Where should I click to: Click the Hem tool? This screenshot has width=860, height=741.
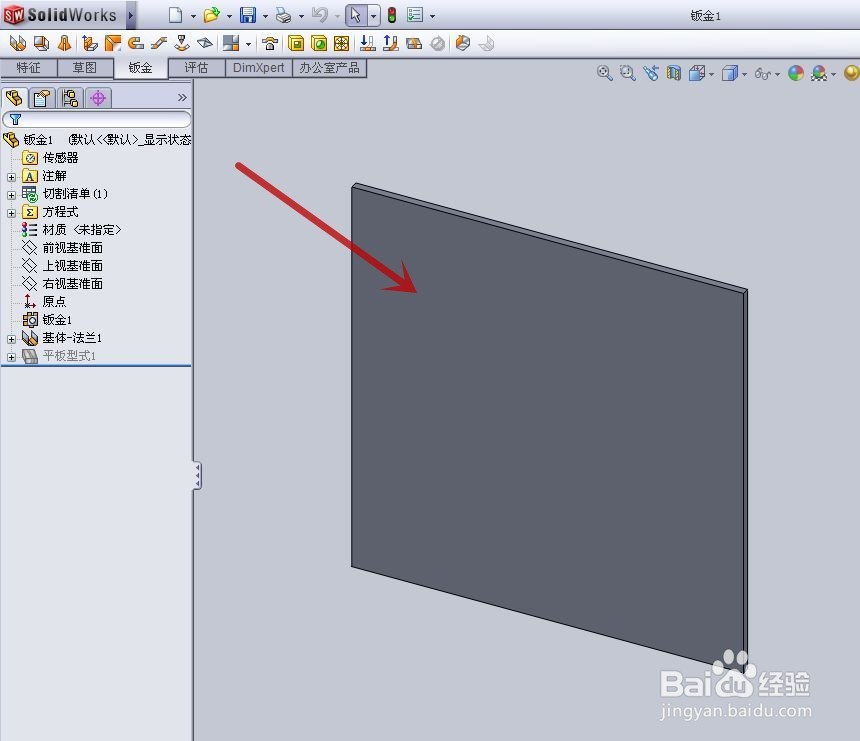coord(135,43)
